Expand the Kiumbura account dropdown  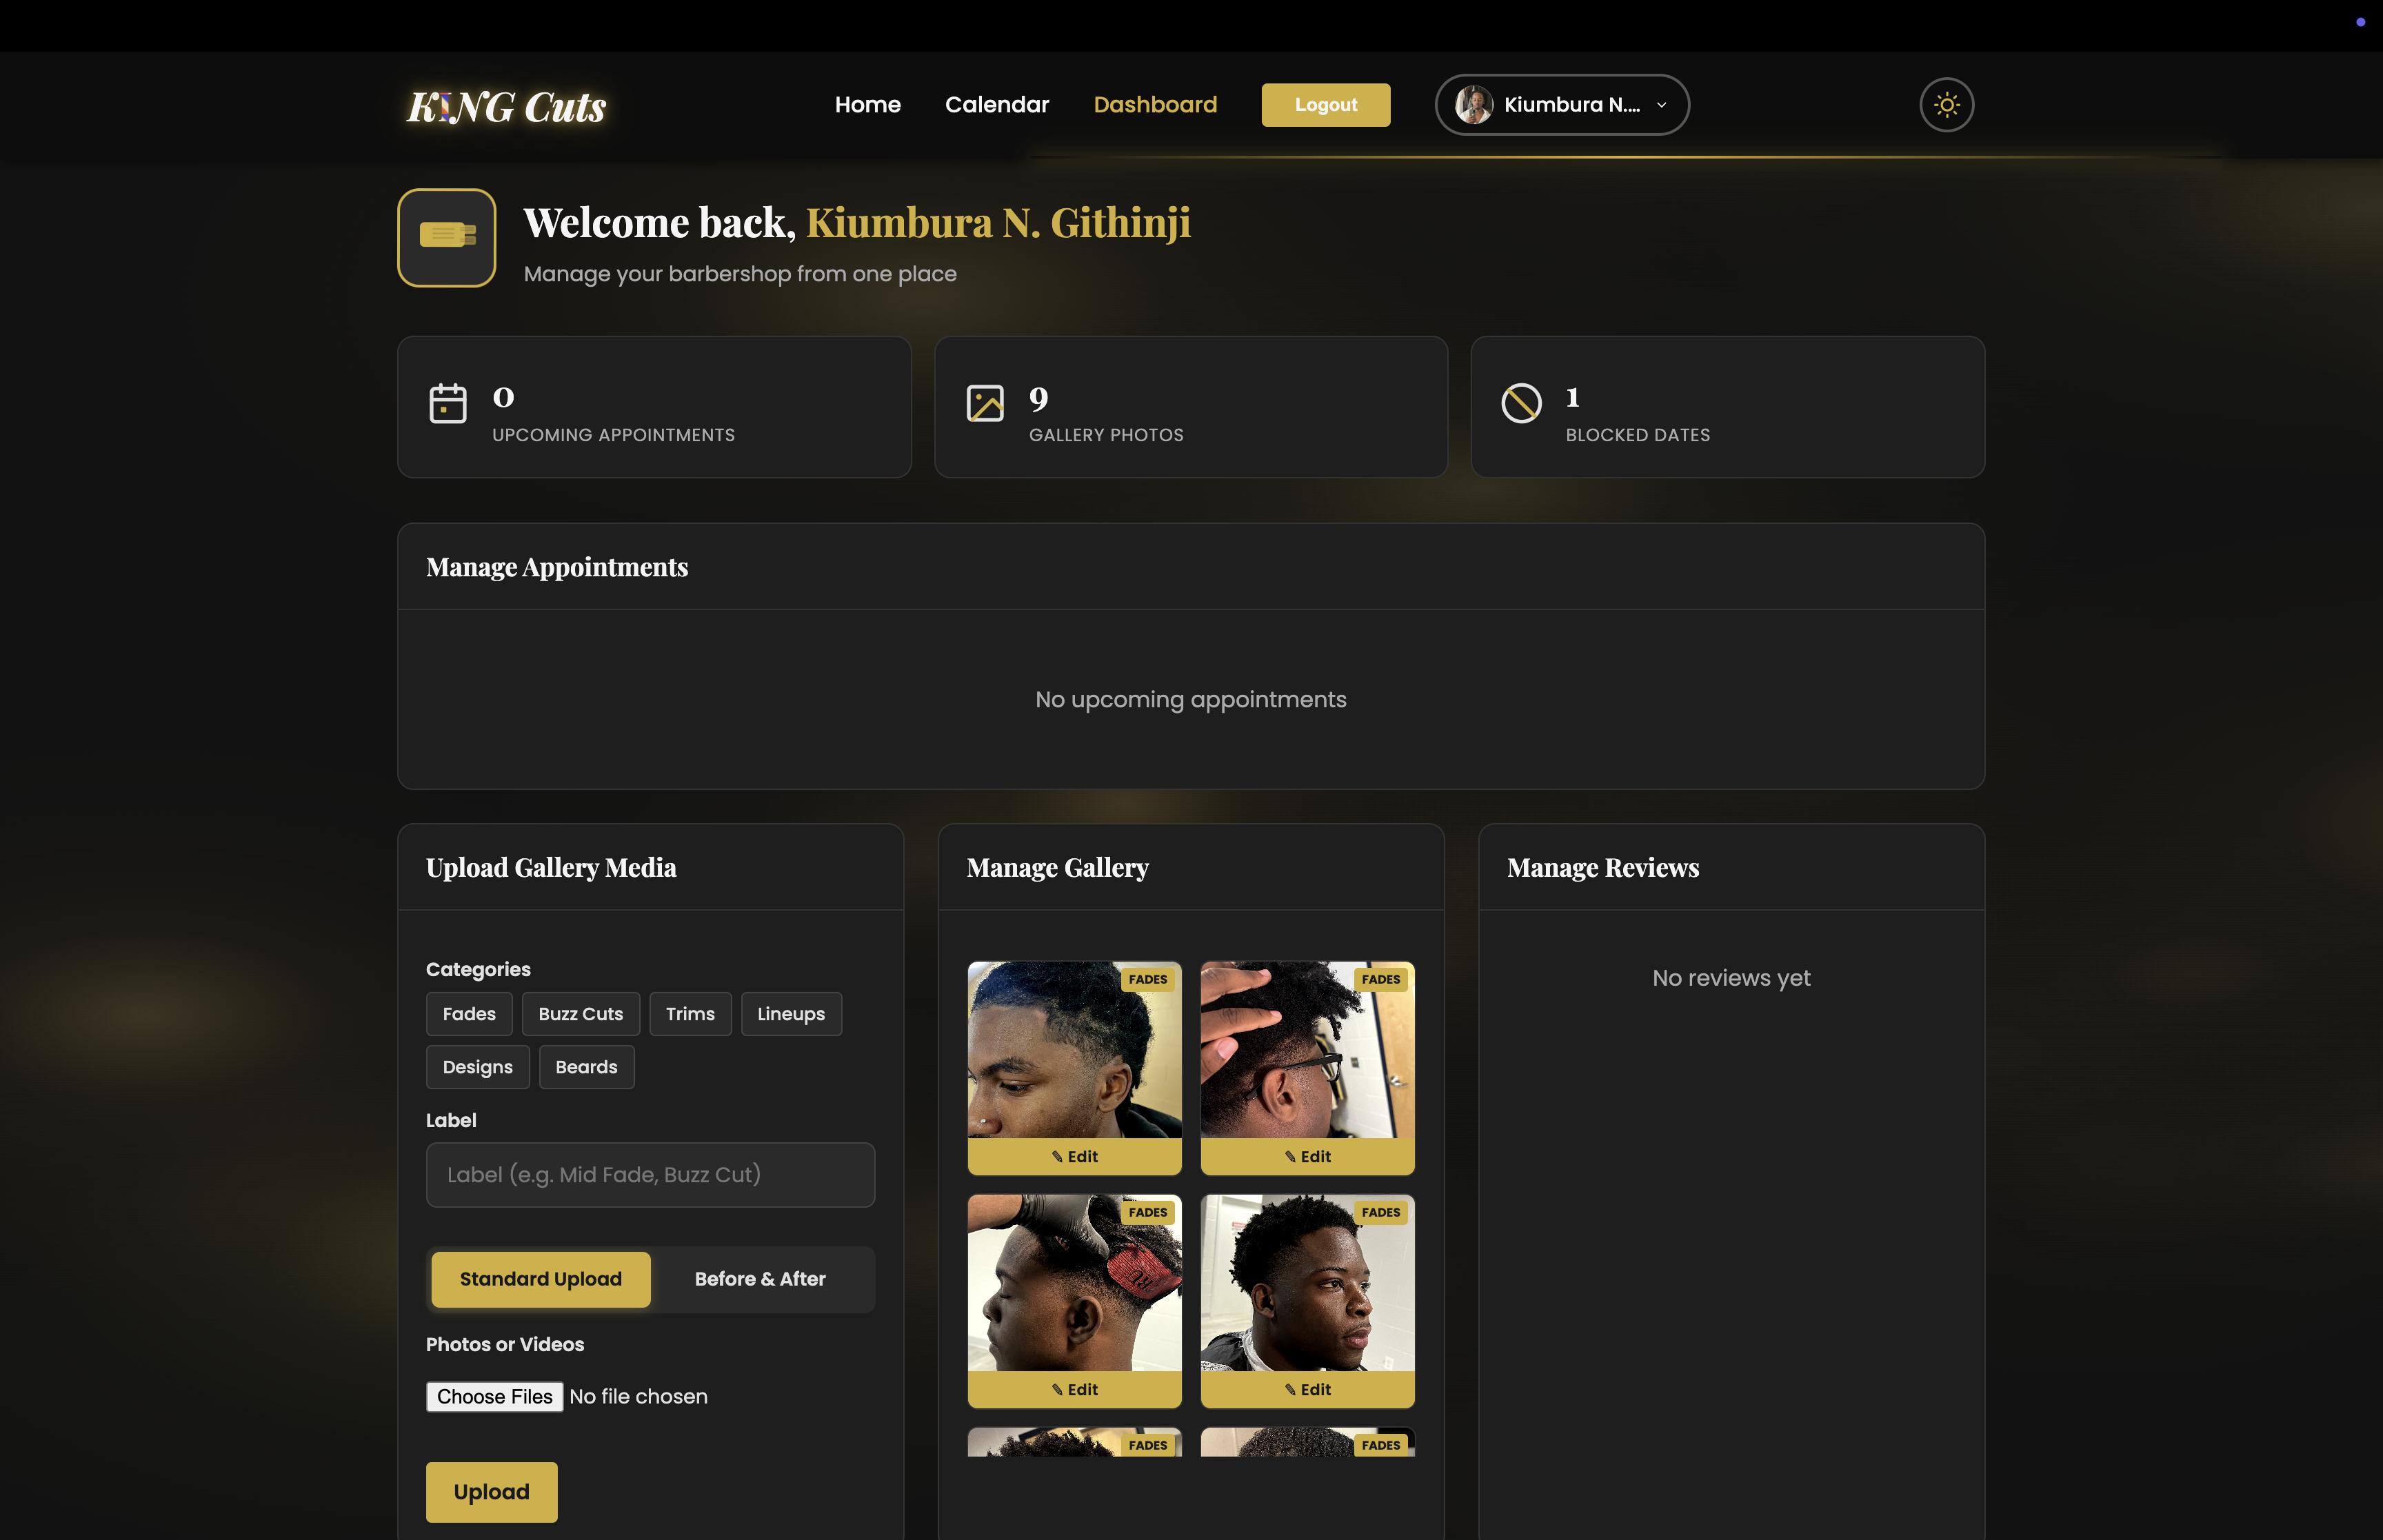pos(1661,104)
